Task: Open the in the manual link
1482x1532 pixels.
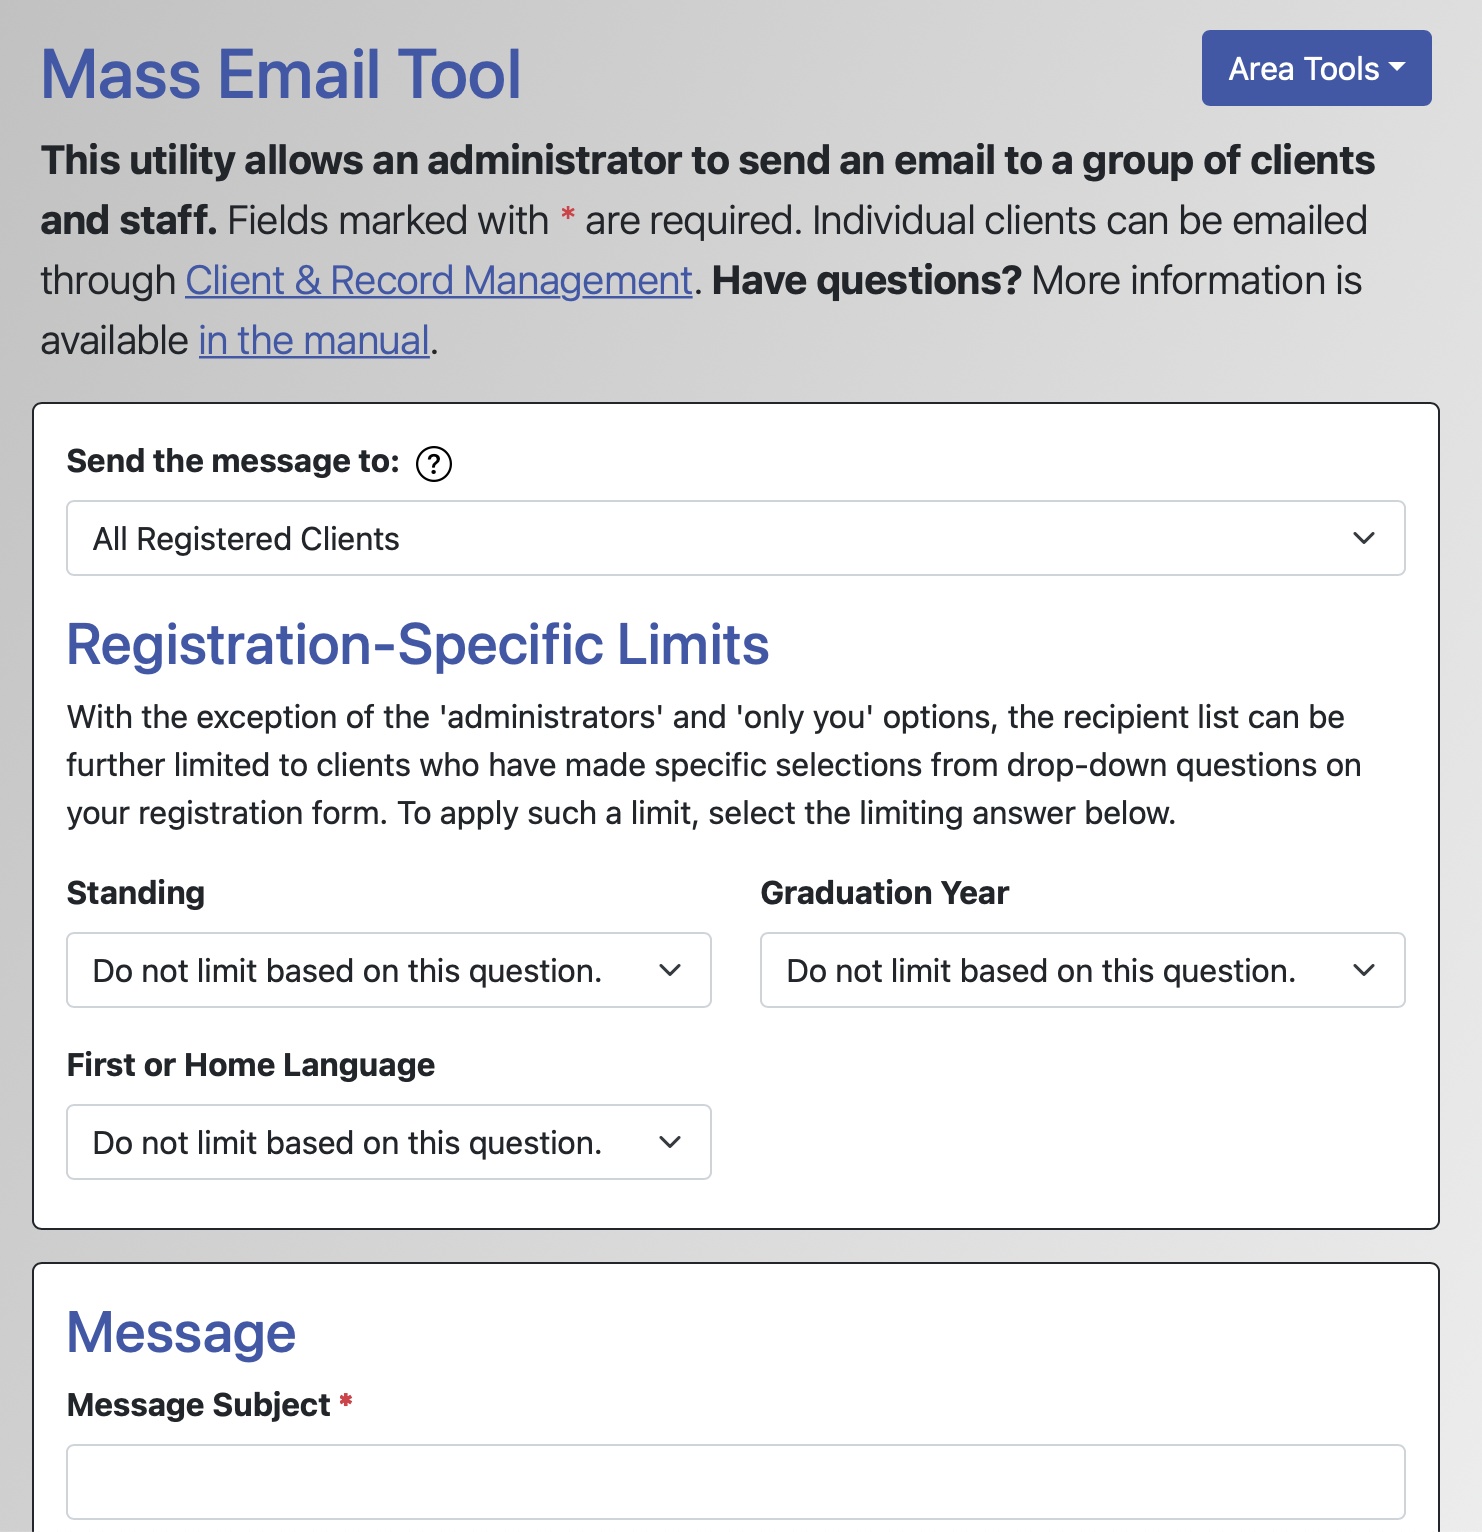Action: [313, 340]
